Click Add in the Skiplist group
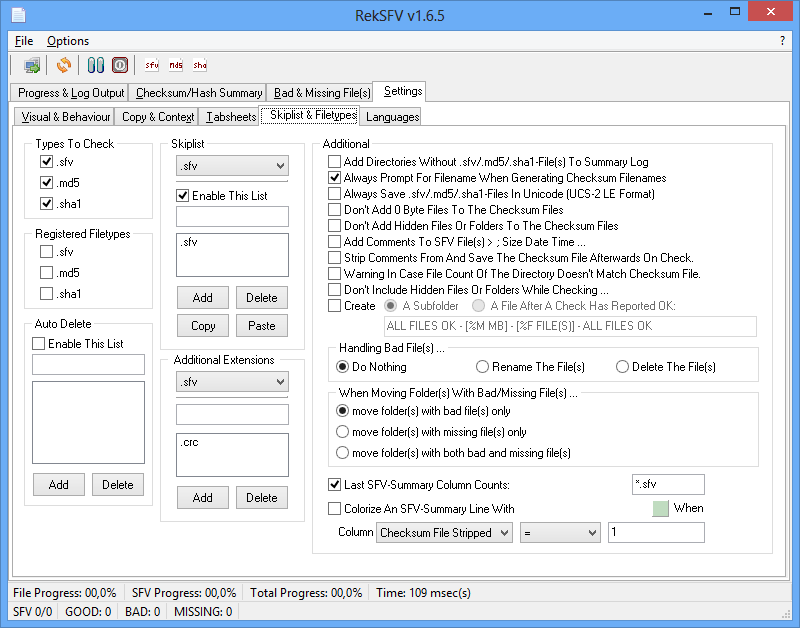This screenshot has height=628, width=800. pyautogui.click(x=203, y=297)
